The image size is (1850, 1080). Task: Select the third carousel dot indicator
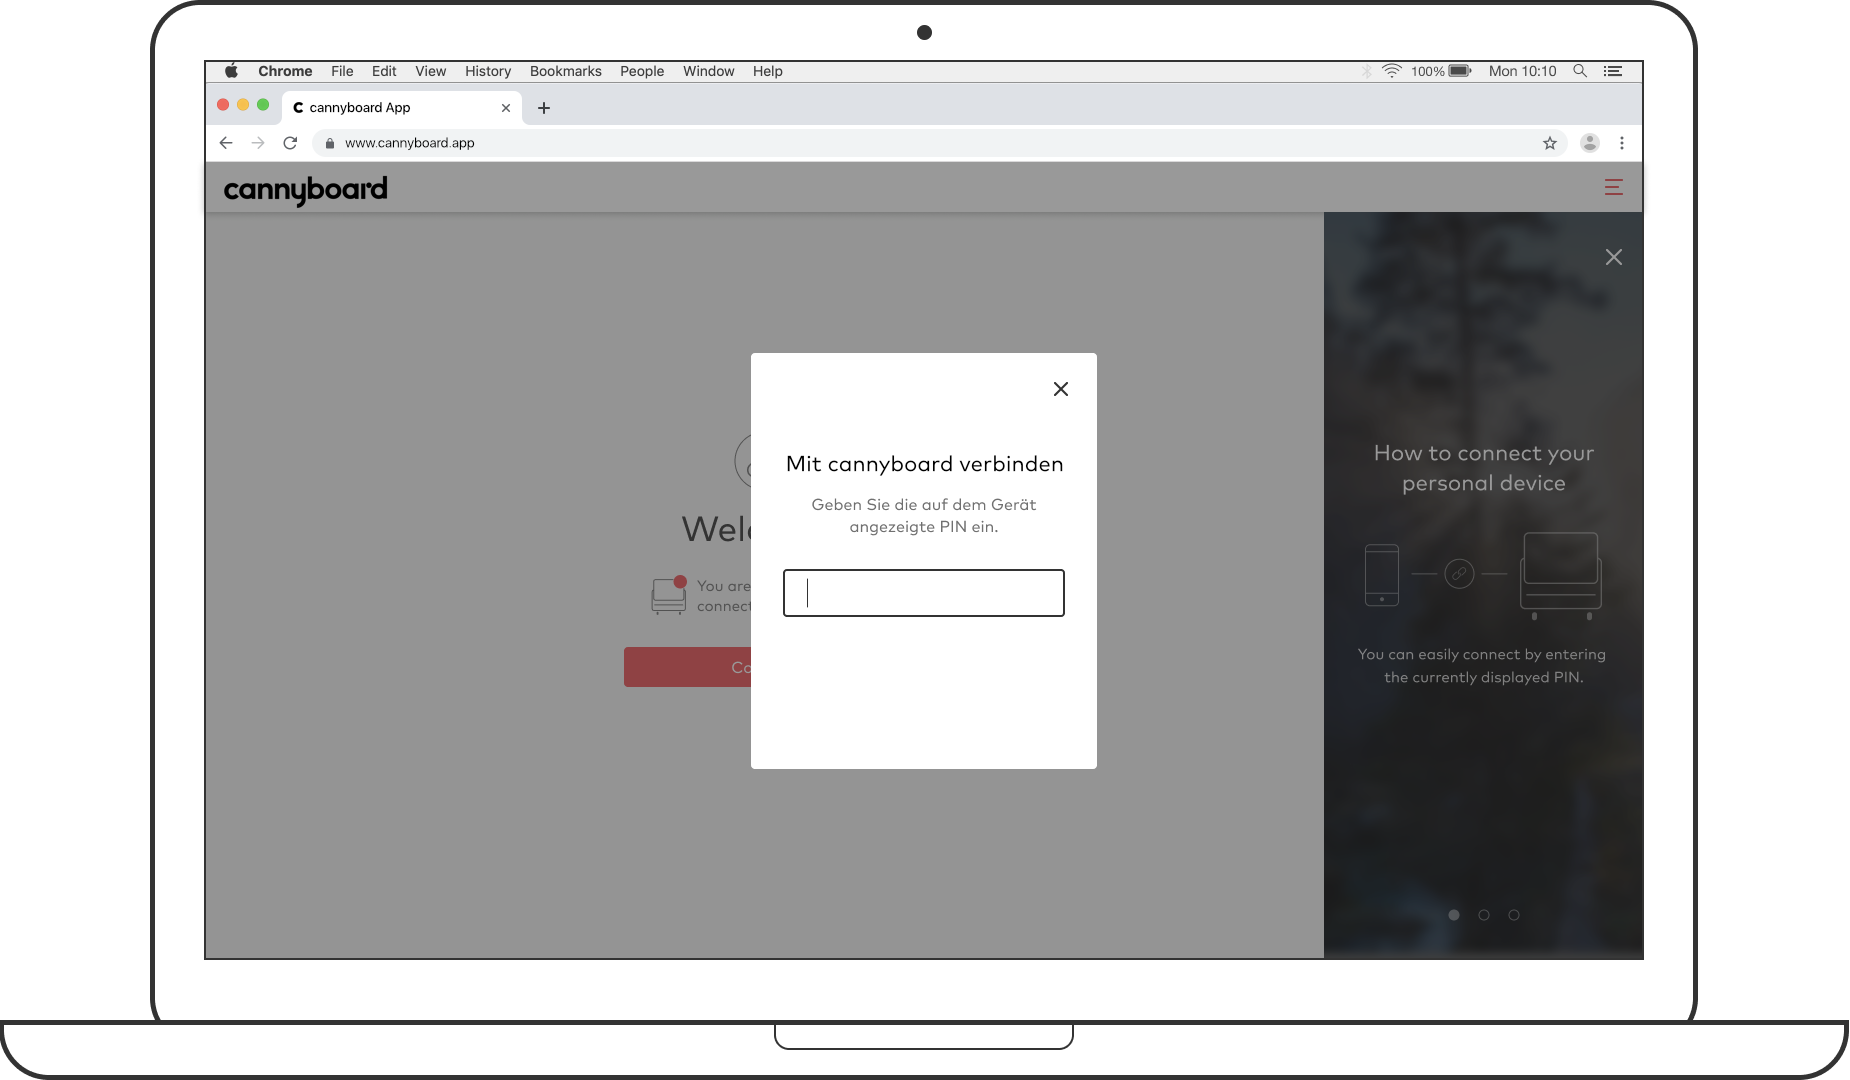(1514, 915)
